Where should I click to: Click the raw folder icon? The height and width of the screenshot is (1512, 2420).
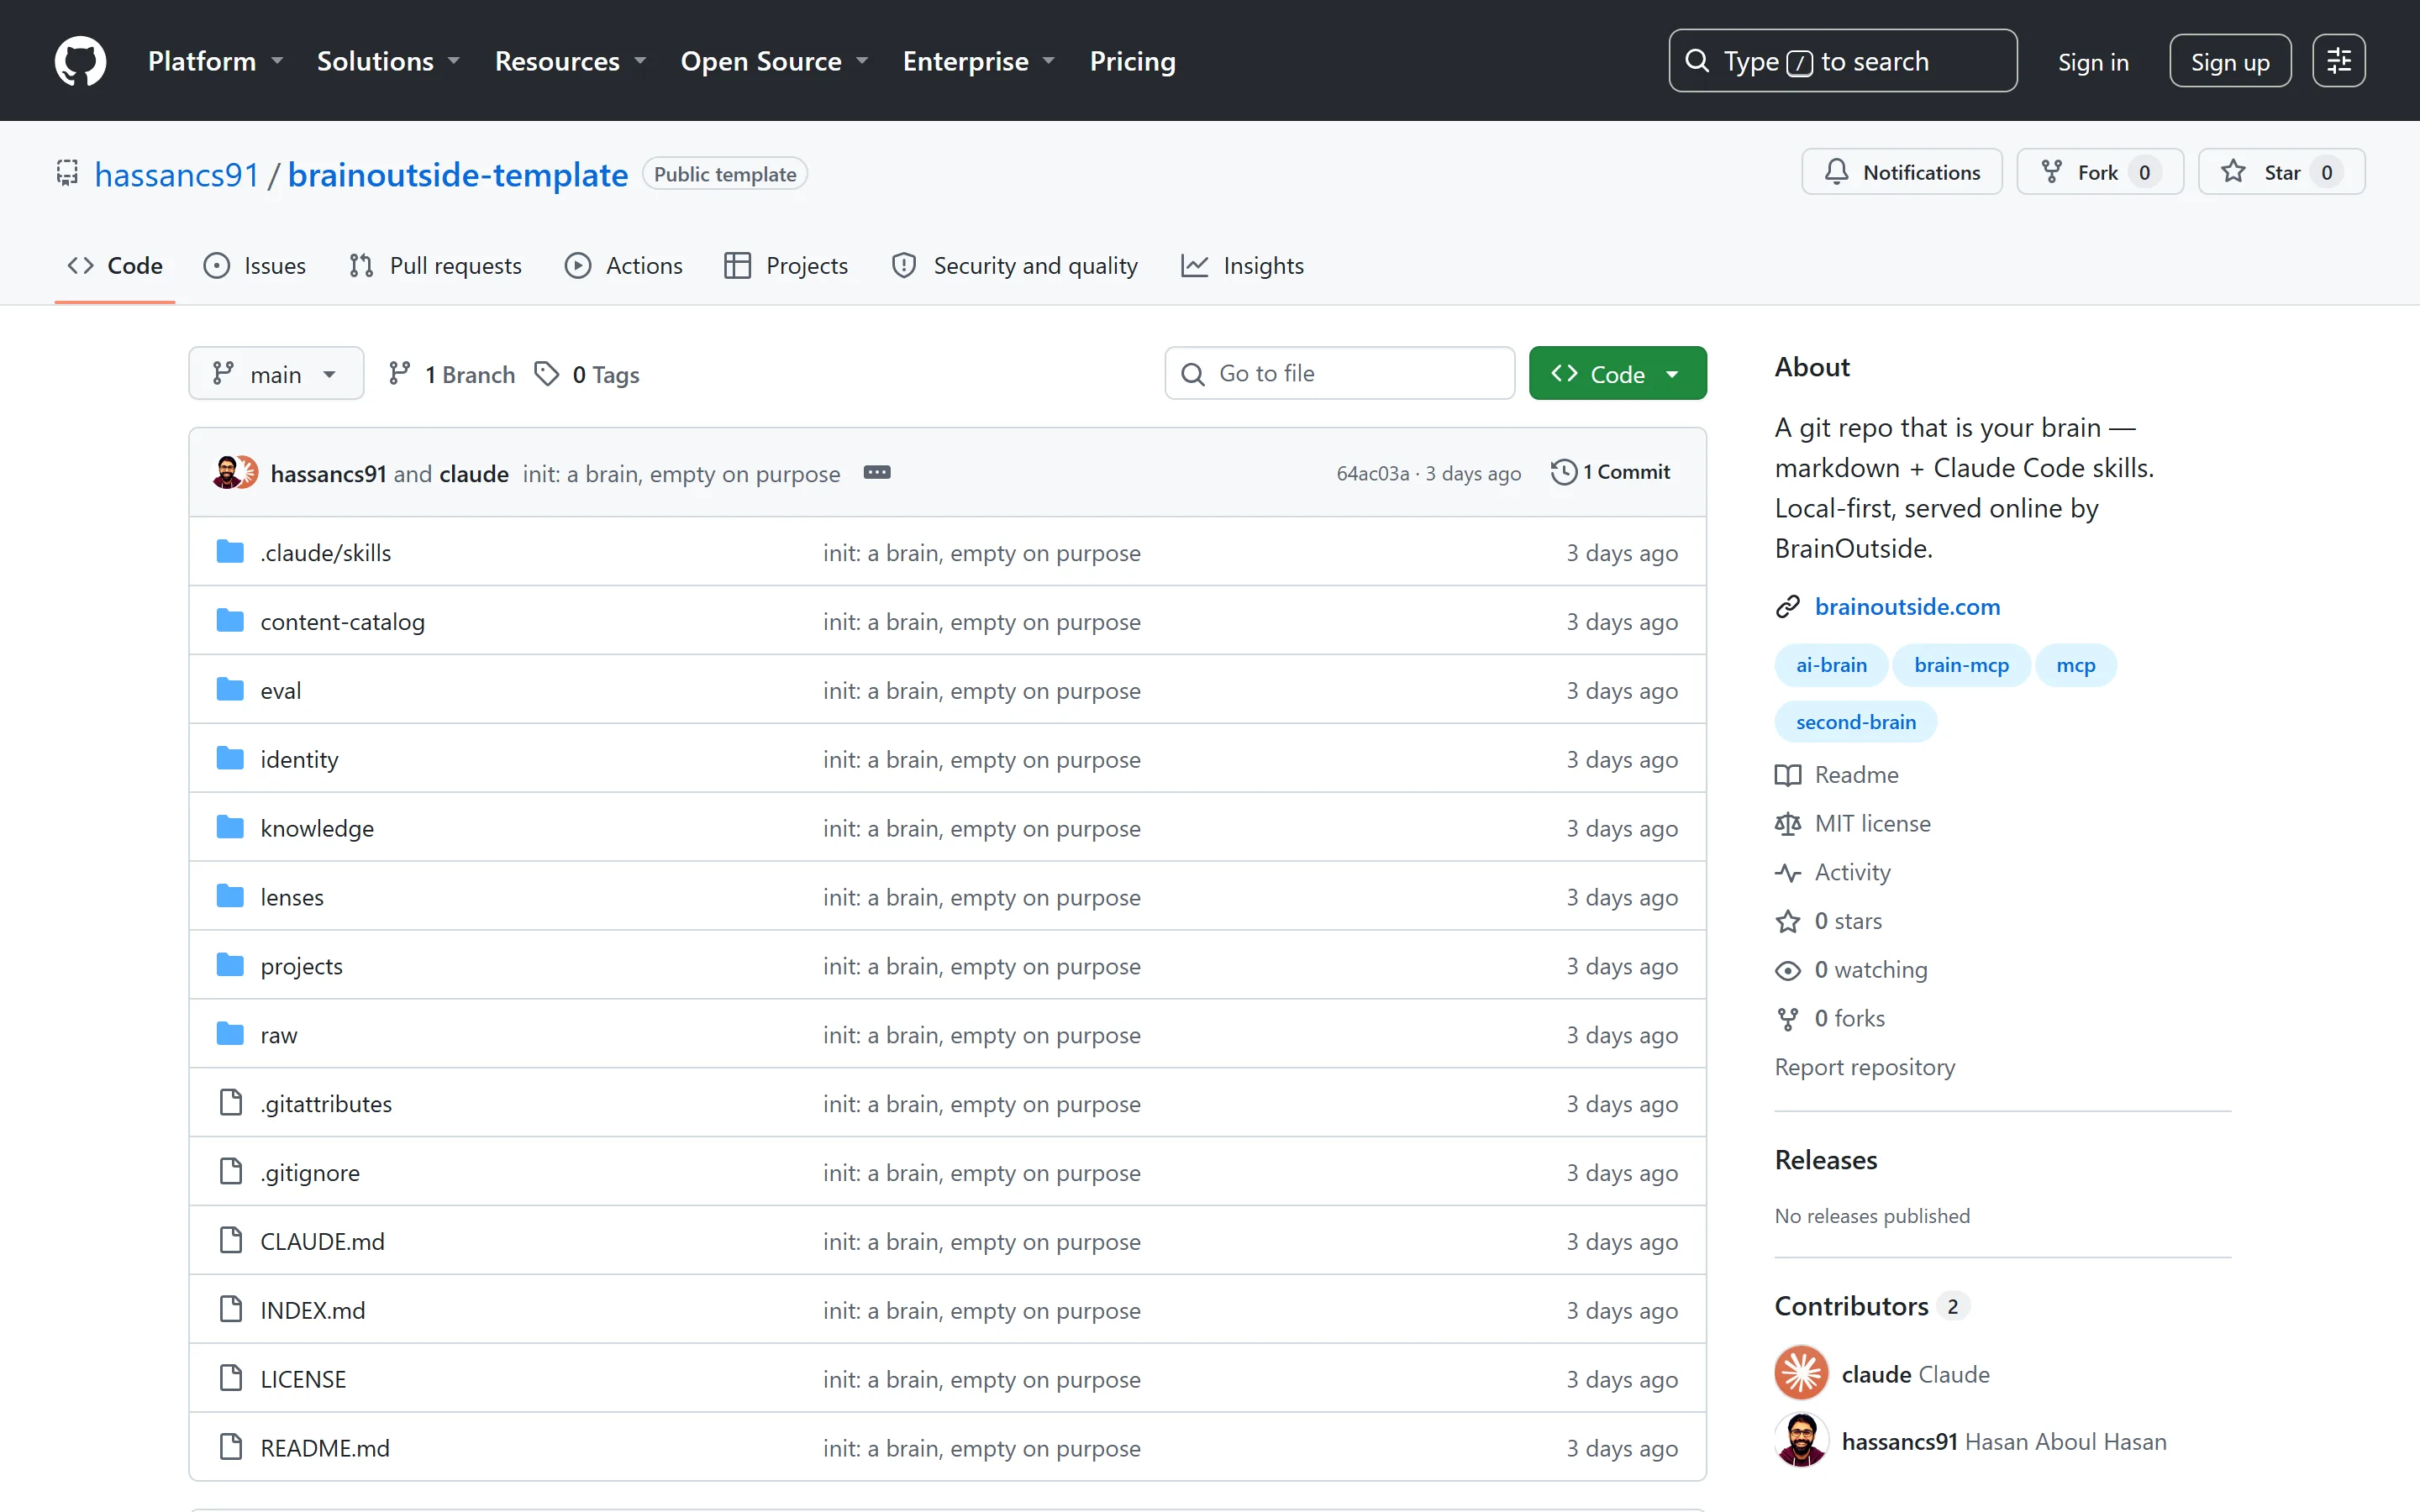230,1034
